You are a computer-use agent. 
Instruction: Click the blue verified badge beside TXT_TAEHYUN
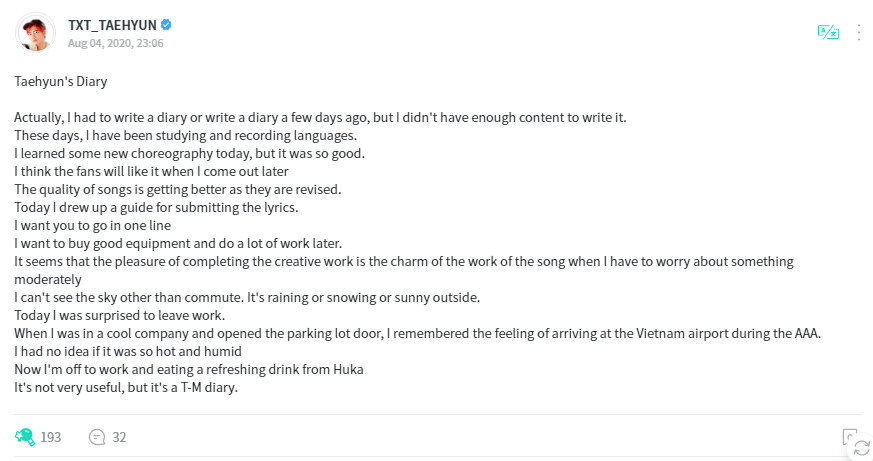[x=166, y=25]
